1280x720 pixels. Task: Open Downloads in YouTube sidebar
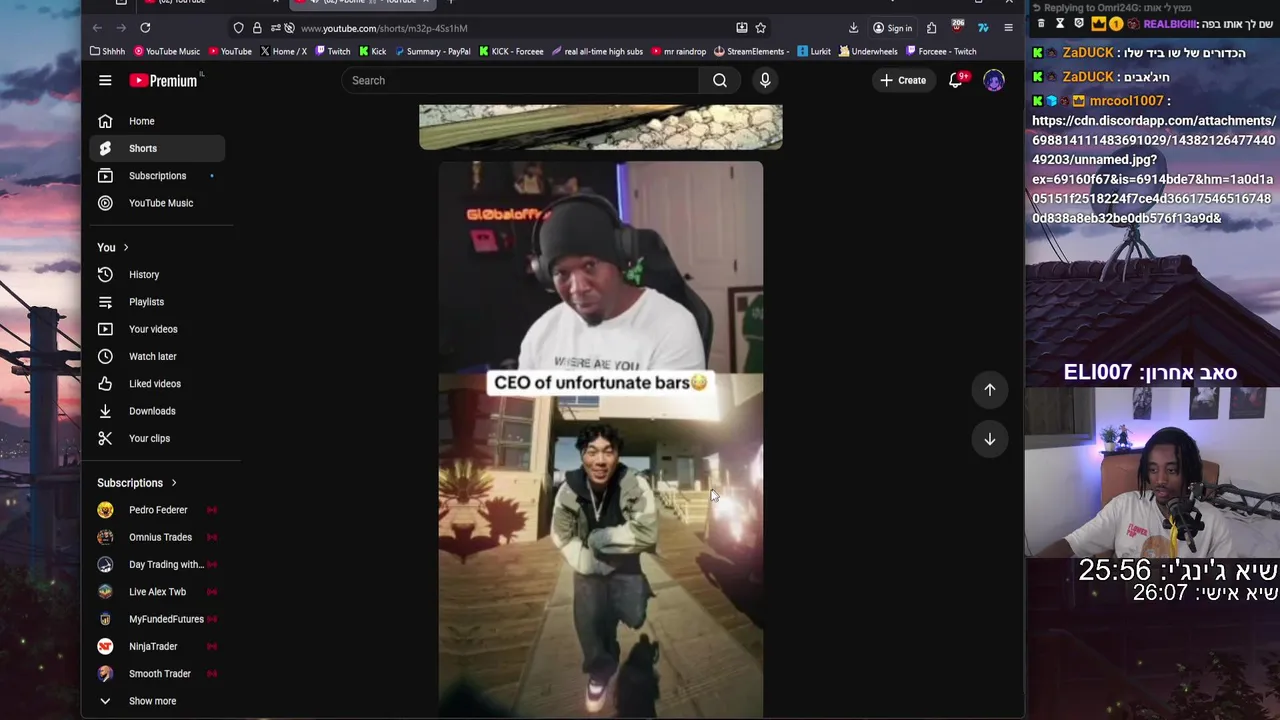click(157, 411)
